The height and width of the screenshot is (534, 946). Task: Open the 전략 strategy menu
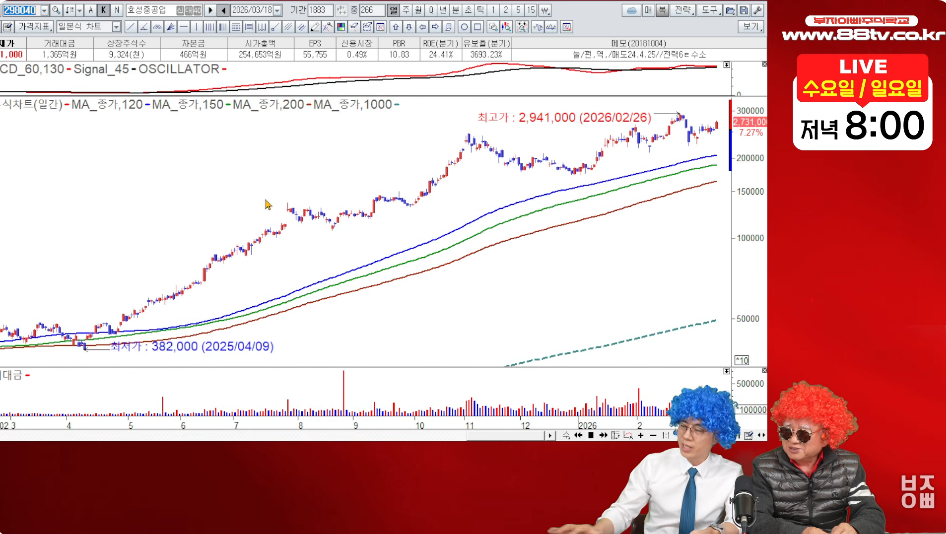pos(684,10)
